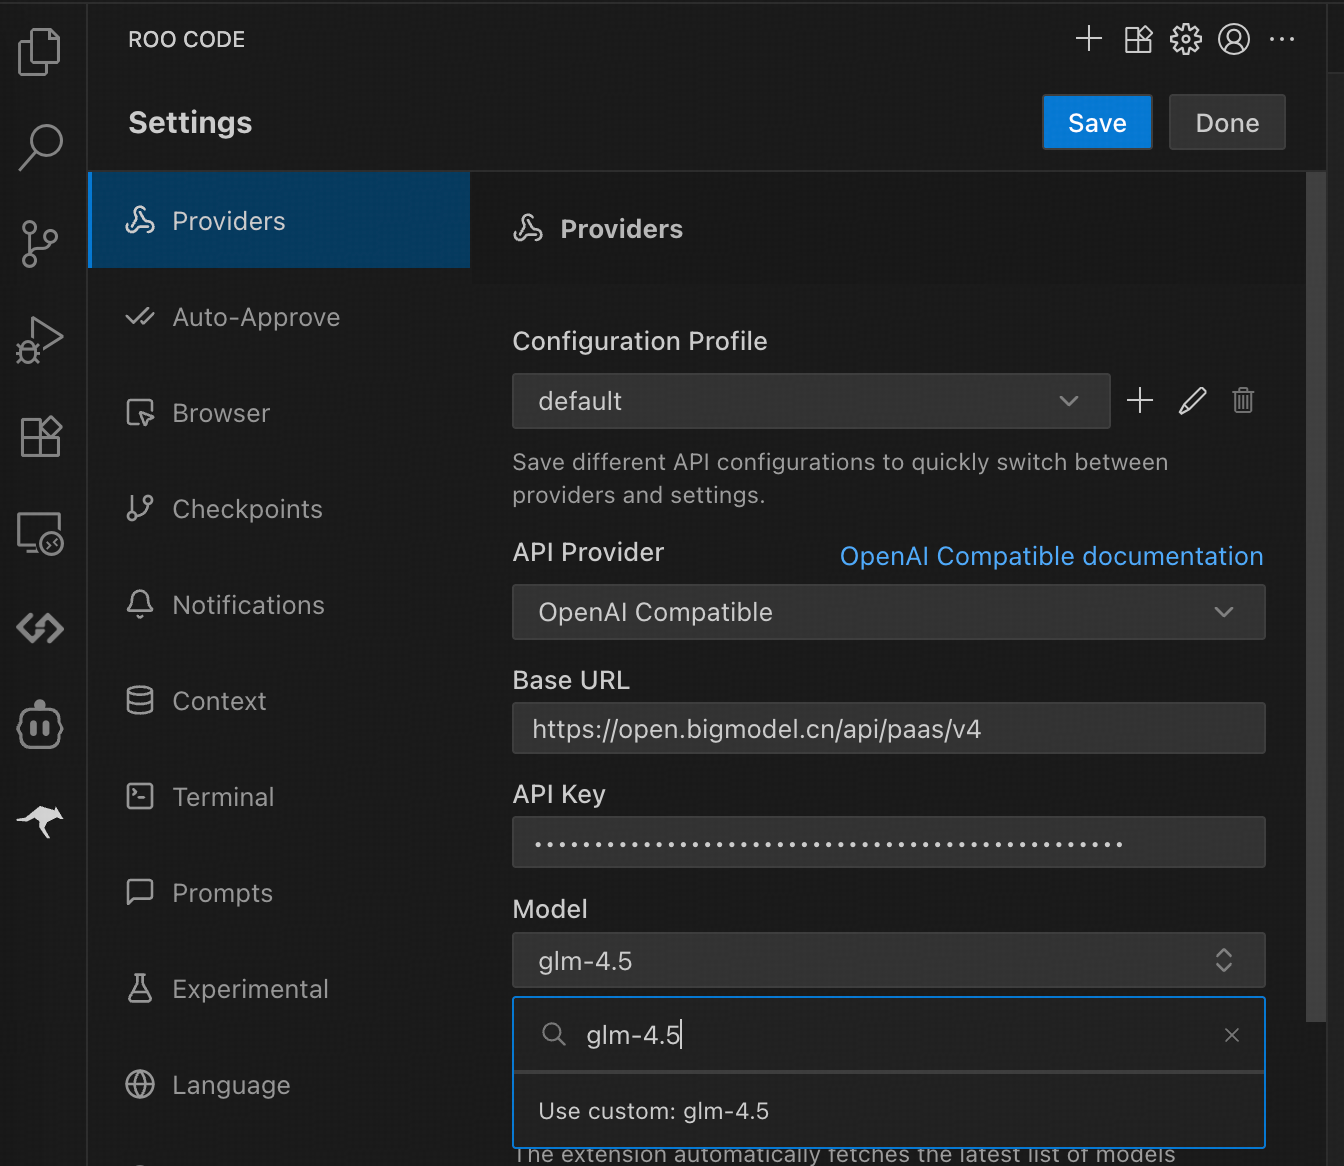Open the Terminal settings tab
The width and height of the screenshot is (1344, 1166).
279,797
